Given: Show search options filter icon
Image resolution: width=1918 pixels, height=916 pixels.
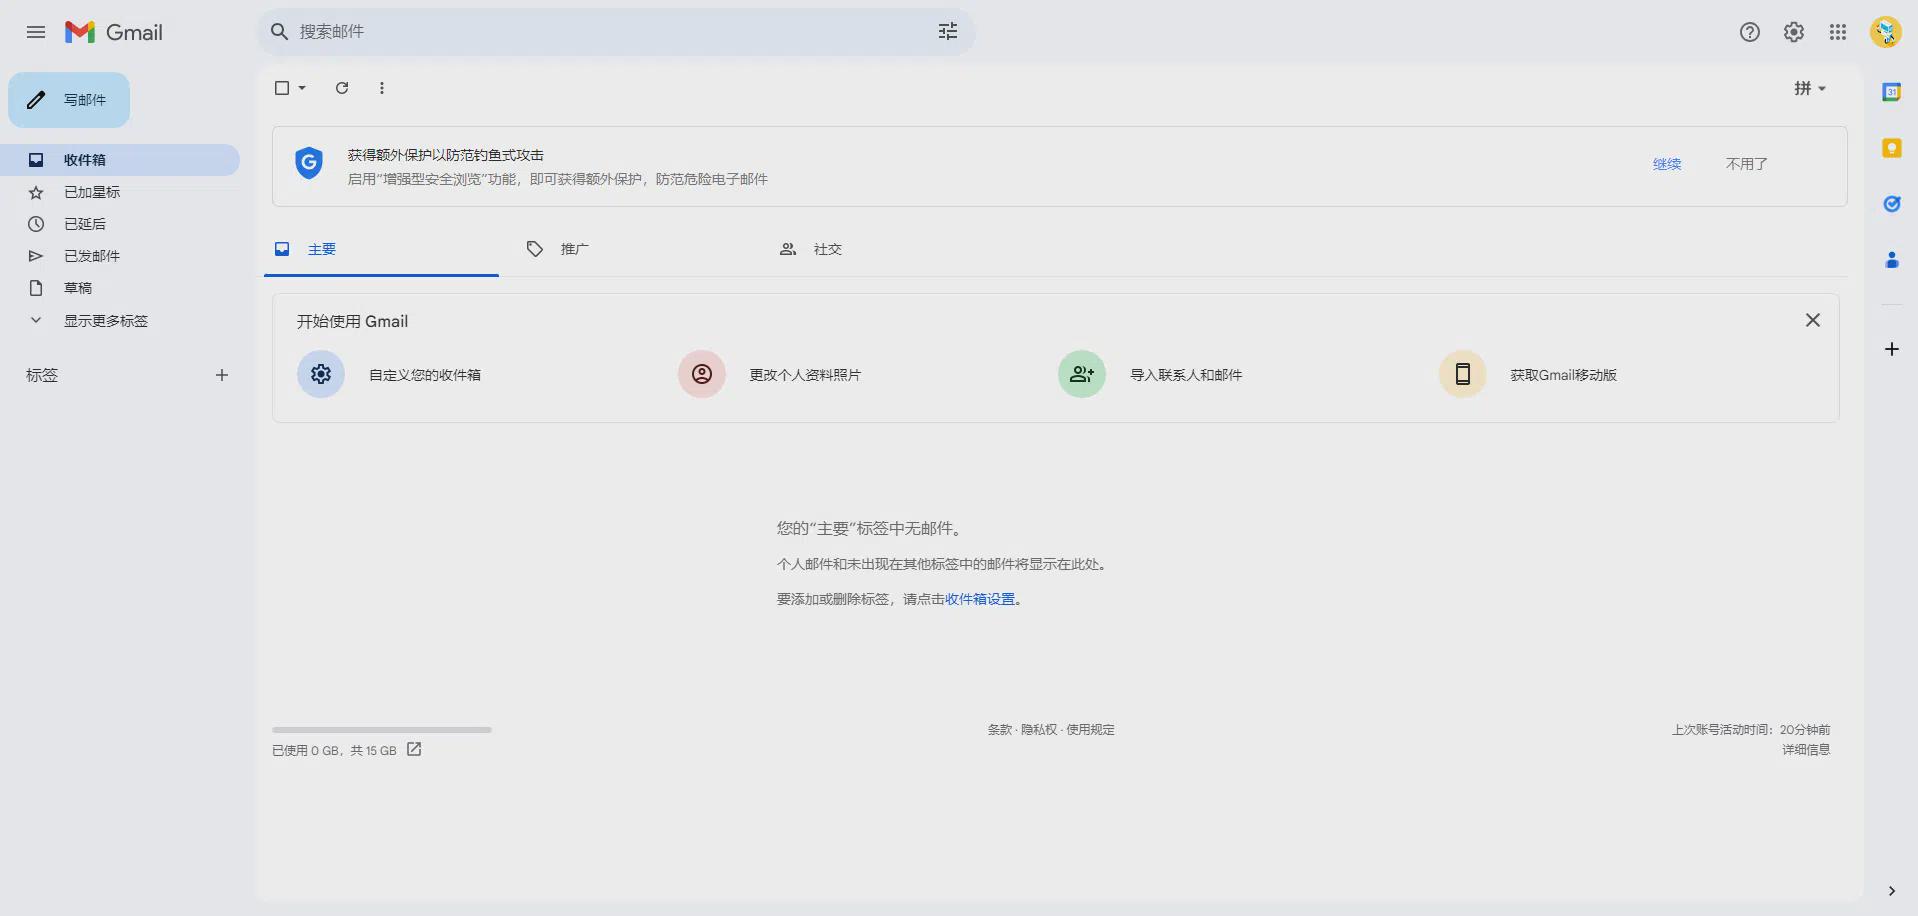Looking at the screenshot, I should [948, 32].
